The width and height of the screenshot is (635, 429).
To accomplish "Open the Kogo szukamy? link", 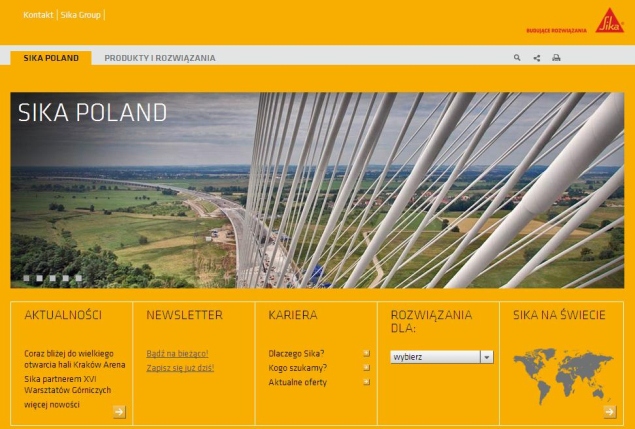I will point(298,367).
